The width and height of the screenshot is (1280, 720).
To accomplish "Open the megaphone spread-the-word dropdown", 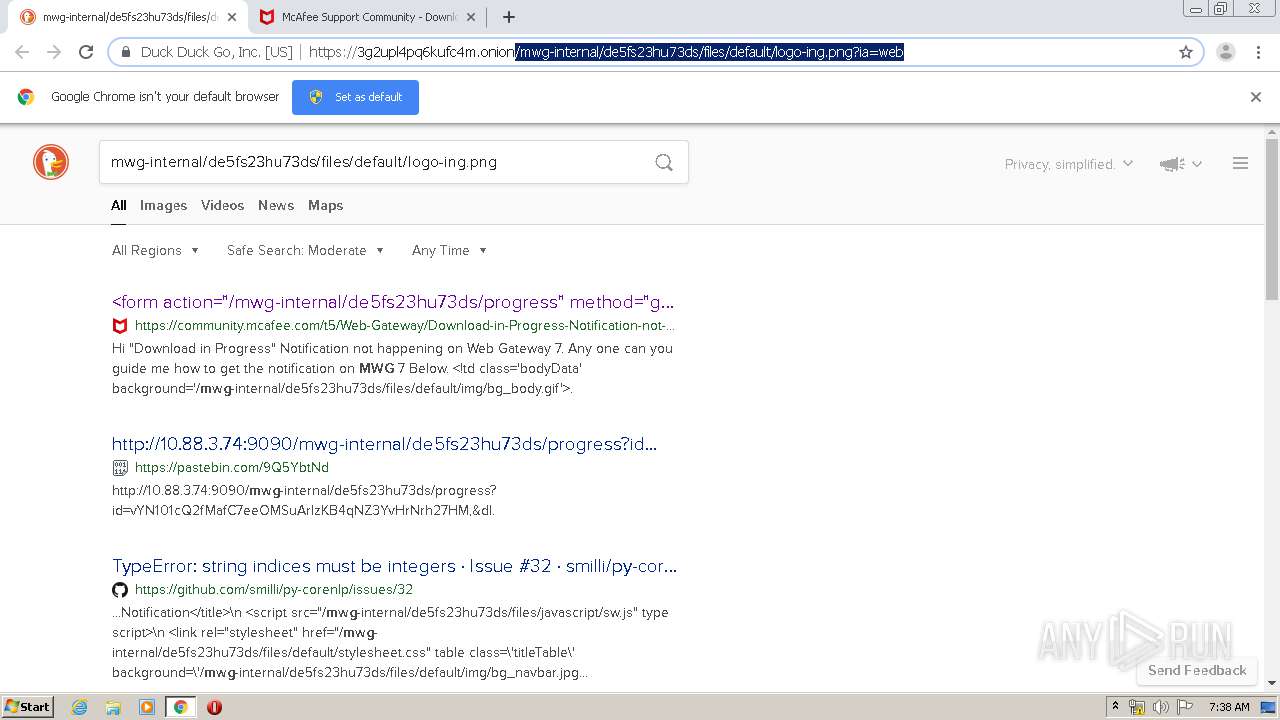I will click(1181, 164).
